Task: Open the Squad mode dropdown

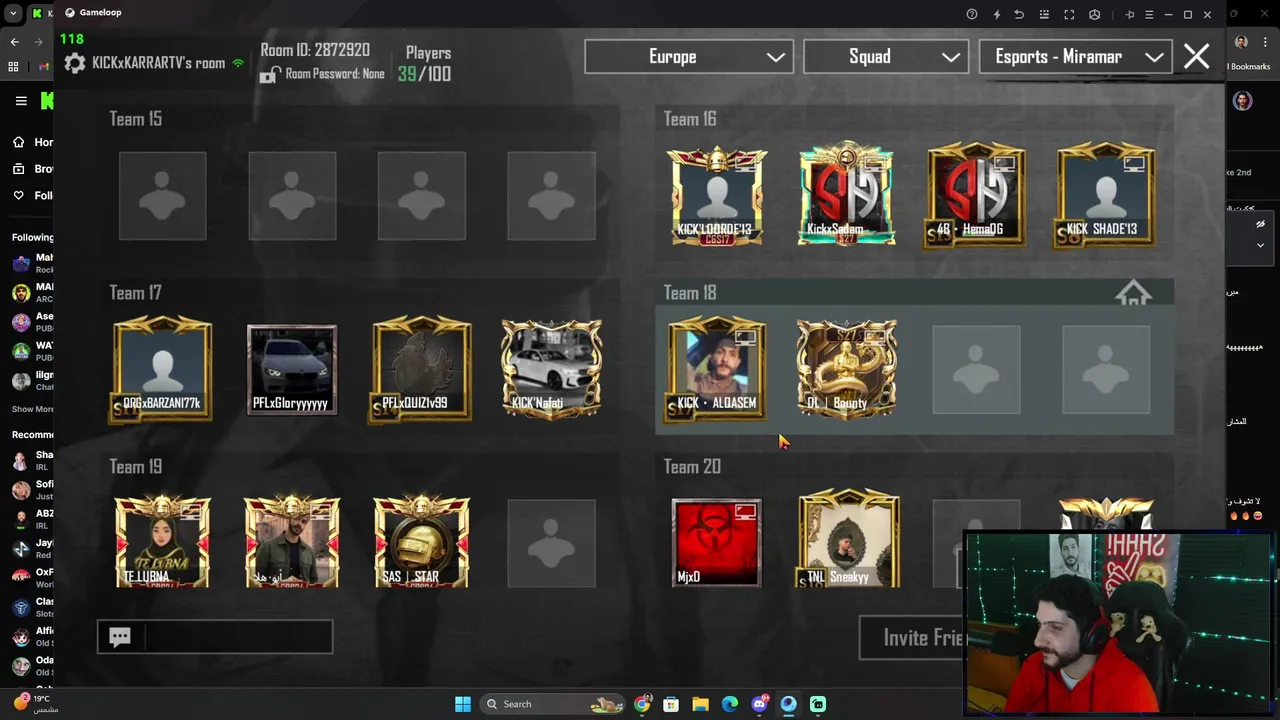Action: [886, 57]
